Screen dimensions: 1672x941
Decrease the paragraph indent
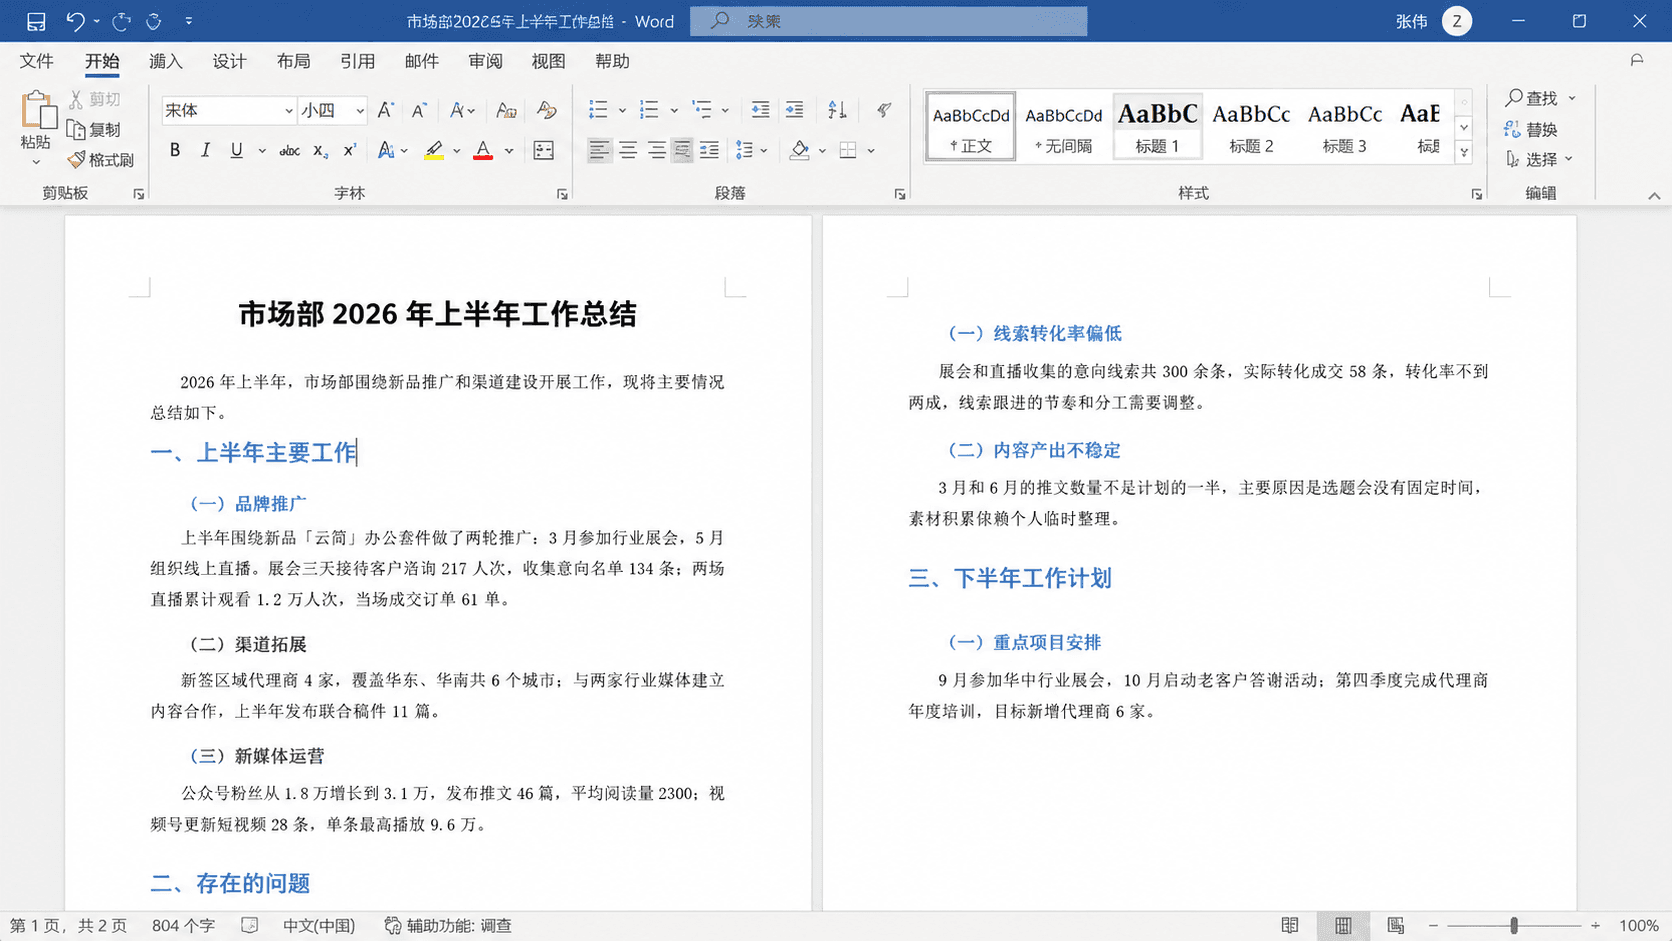click(x=761, y=110)
